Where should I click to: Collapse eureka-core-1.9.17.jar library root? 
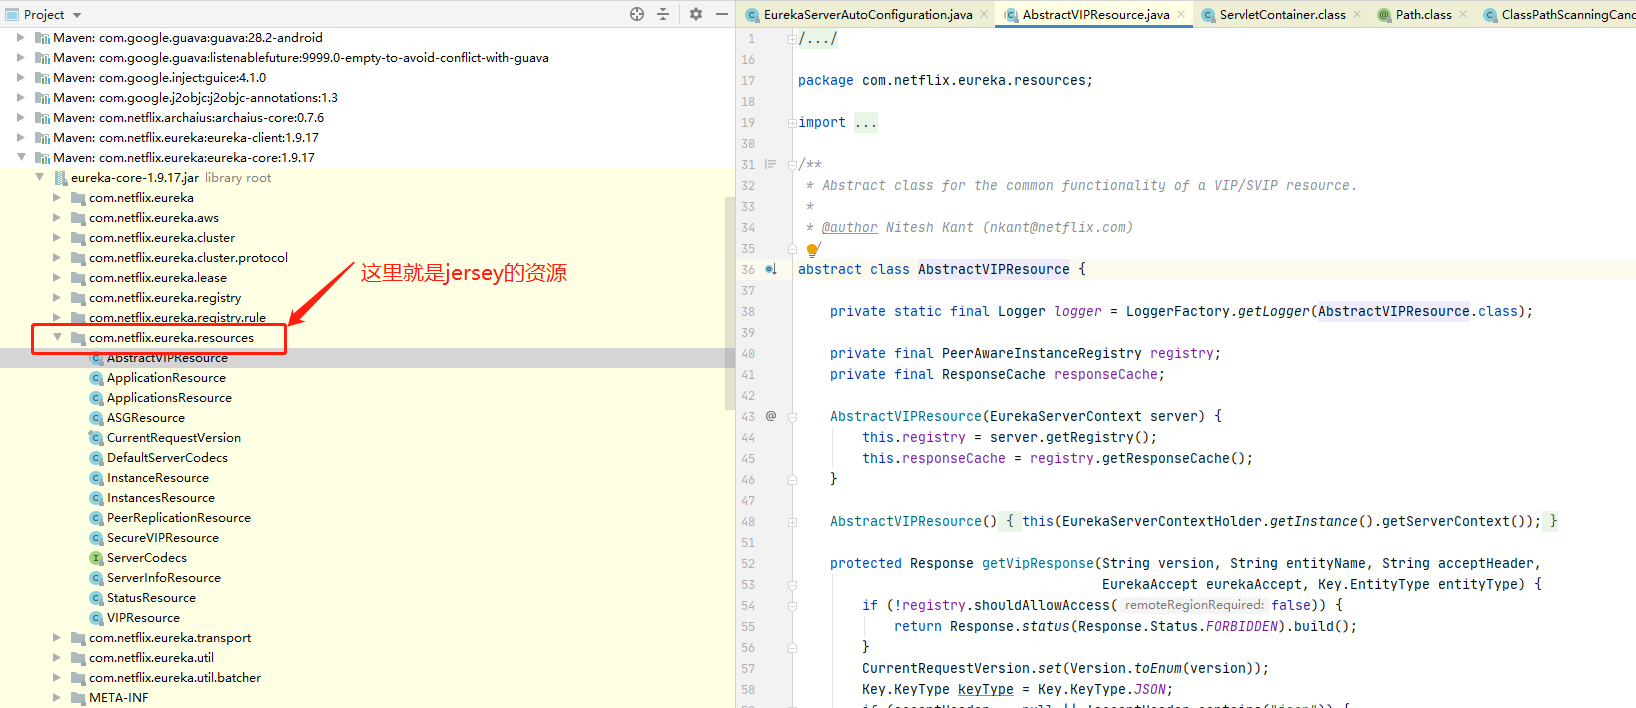click(x=39, y=178)
